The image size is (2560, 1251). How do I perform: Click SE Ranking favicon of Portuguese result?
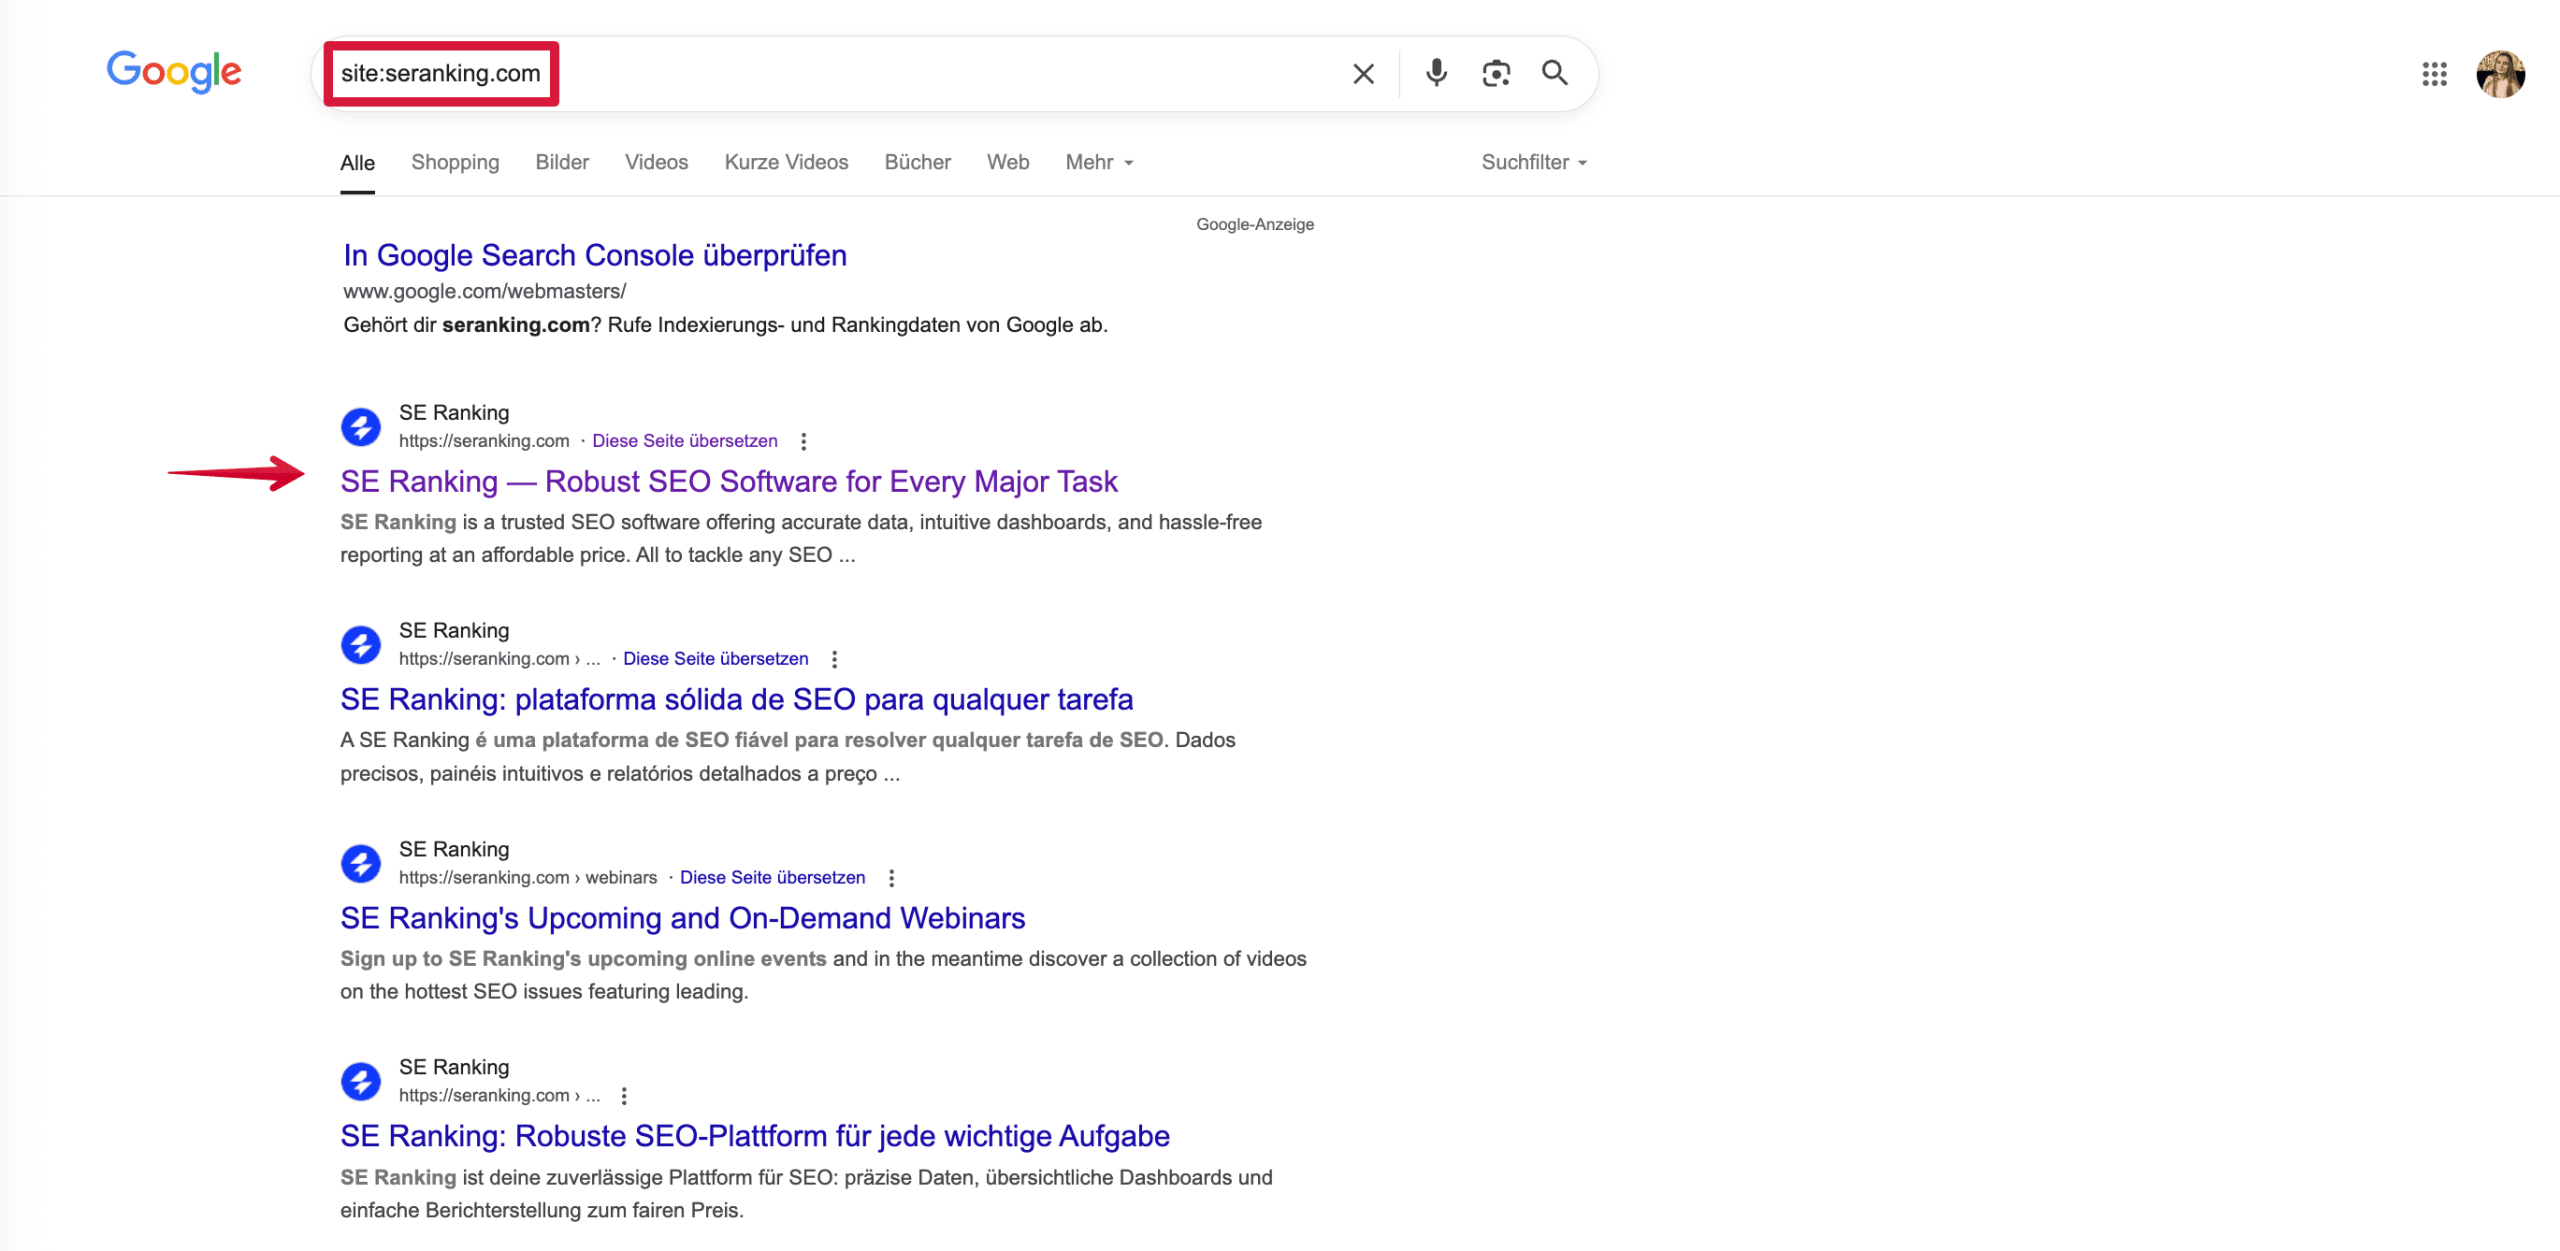pos(361,645)
